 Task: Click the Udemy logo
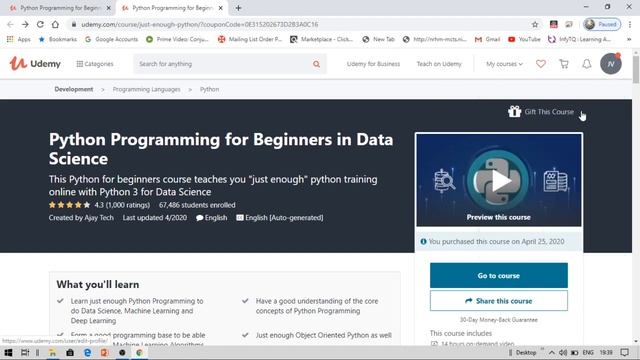(x=35, y=64)
